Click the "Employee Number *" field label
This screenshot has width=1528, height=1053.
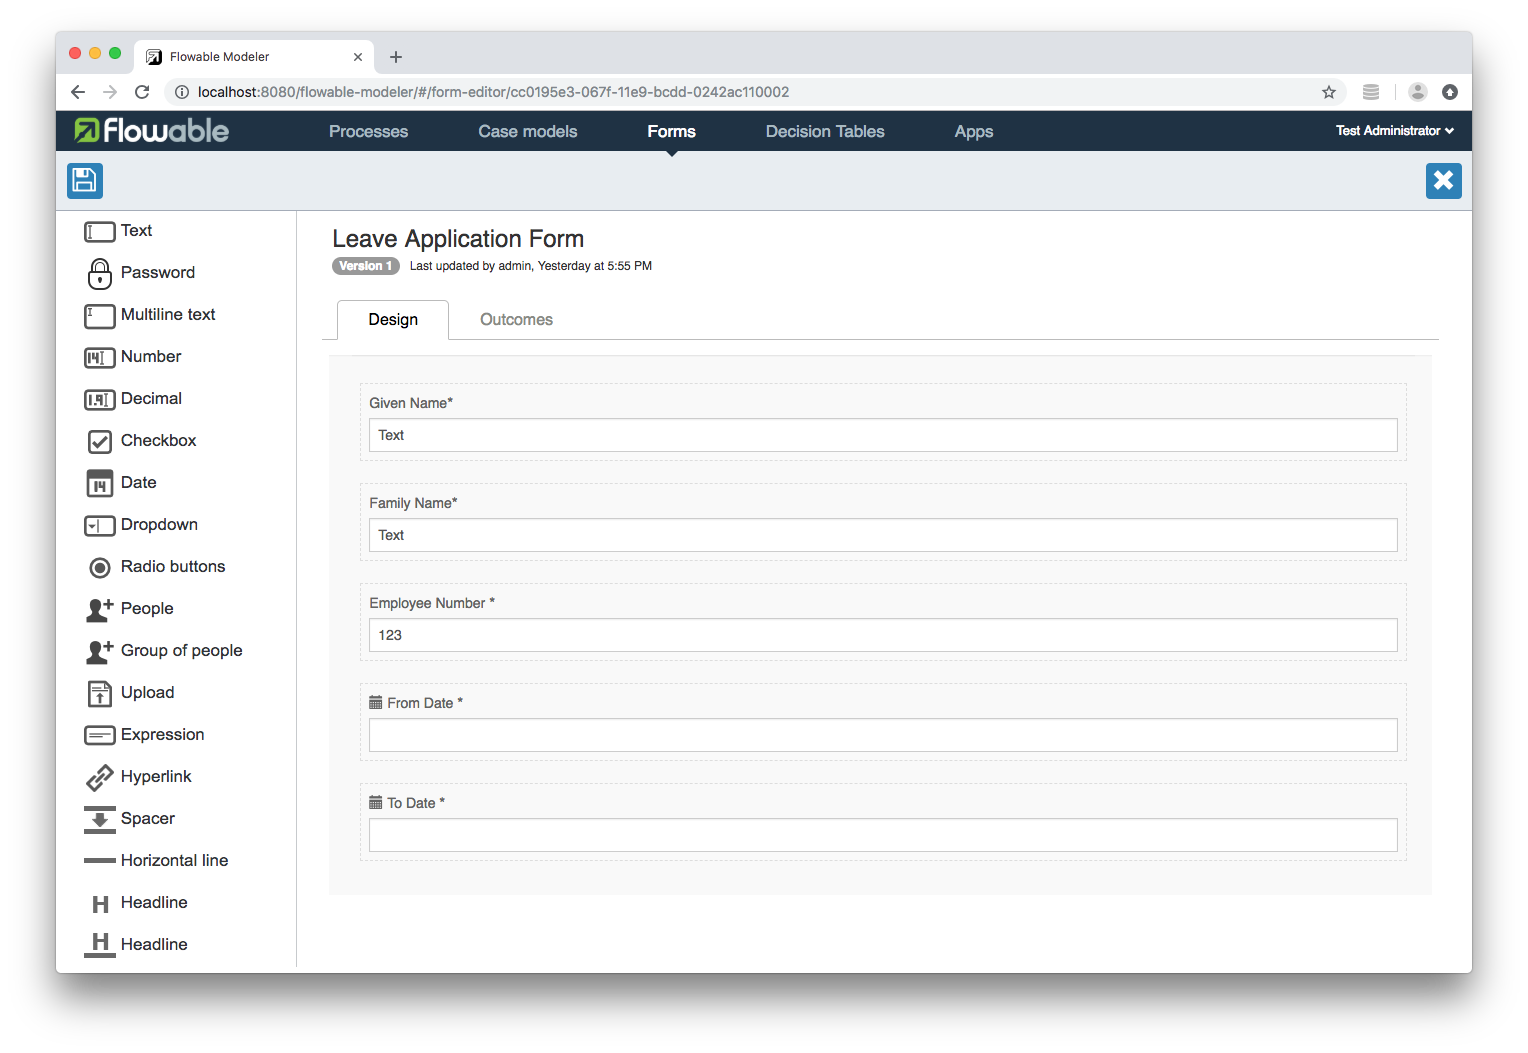[432, 603]
